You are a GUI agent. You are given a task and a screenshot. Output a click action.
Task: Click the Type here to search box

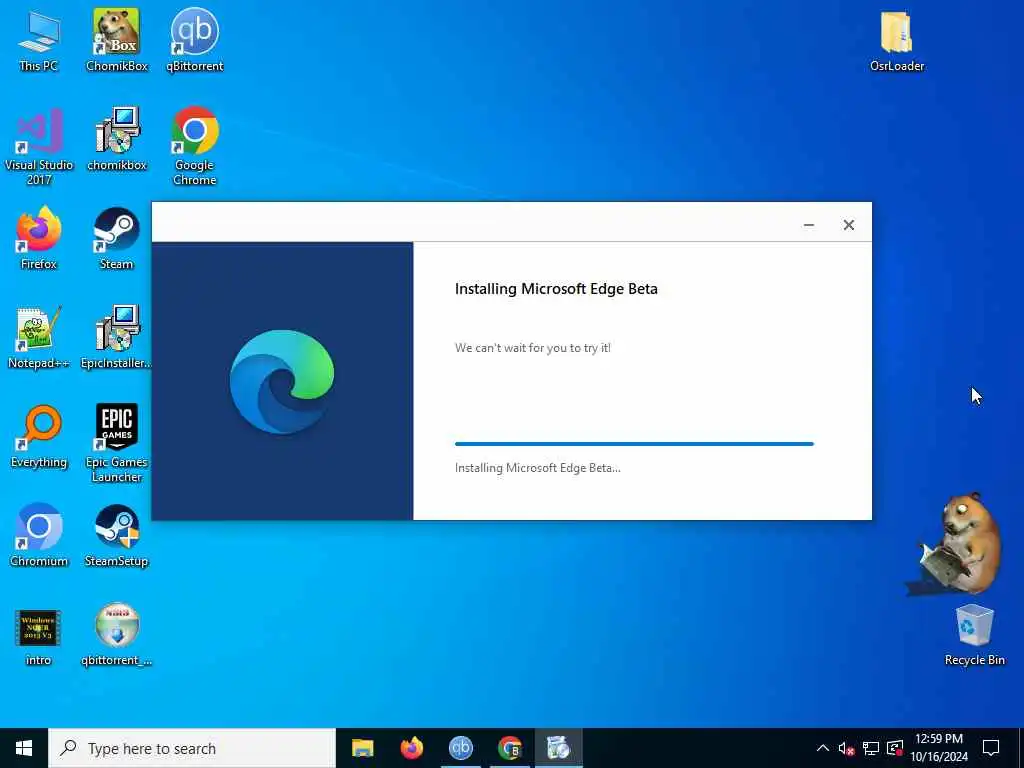pos(192,748)
